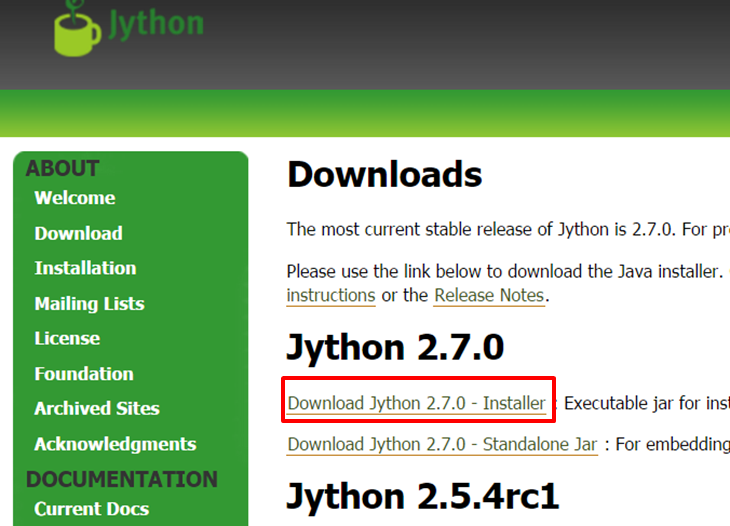Go to the Download sidebar link
Screen dimensions: 730x526
coord(78,233)
